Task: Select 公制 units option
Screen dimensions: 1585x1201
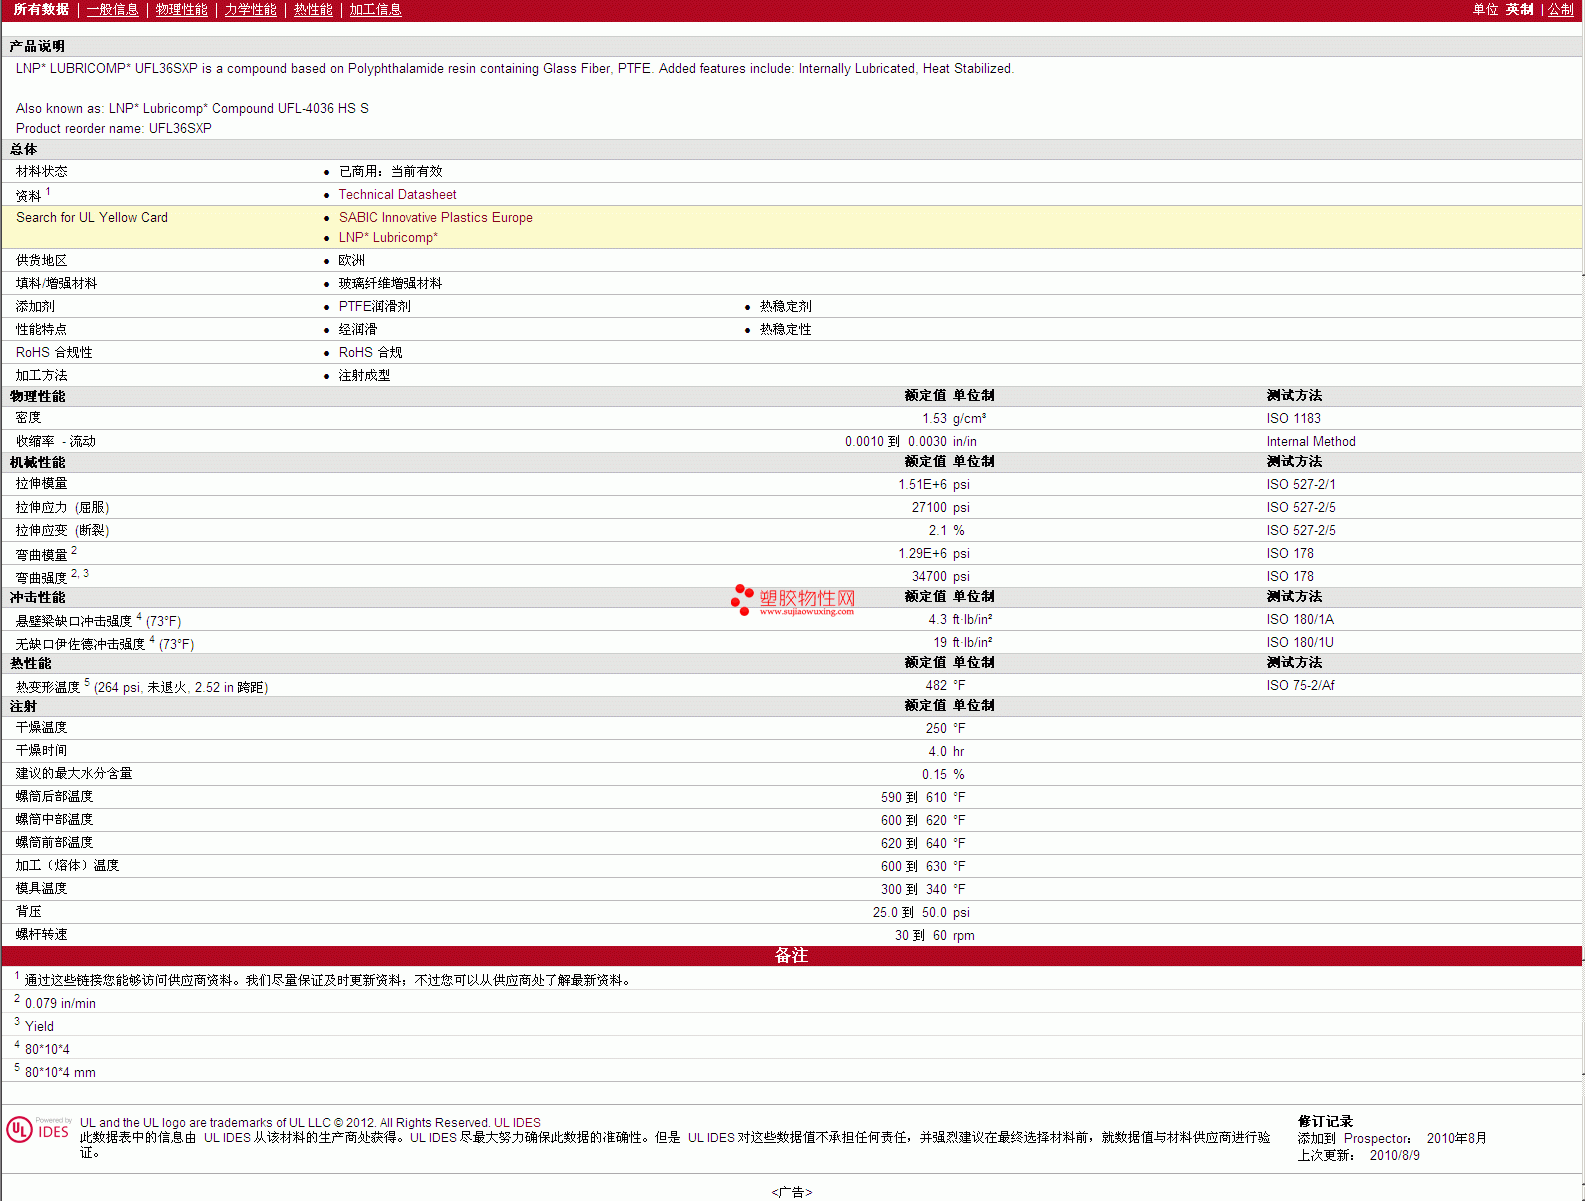Action: 1561,9
